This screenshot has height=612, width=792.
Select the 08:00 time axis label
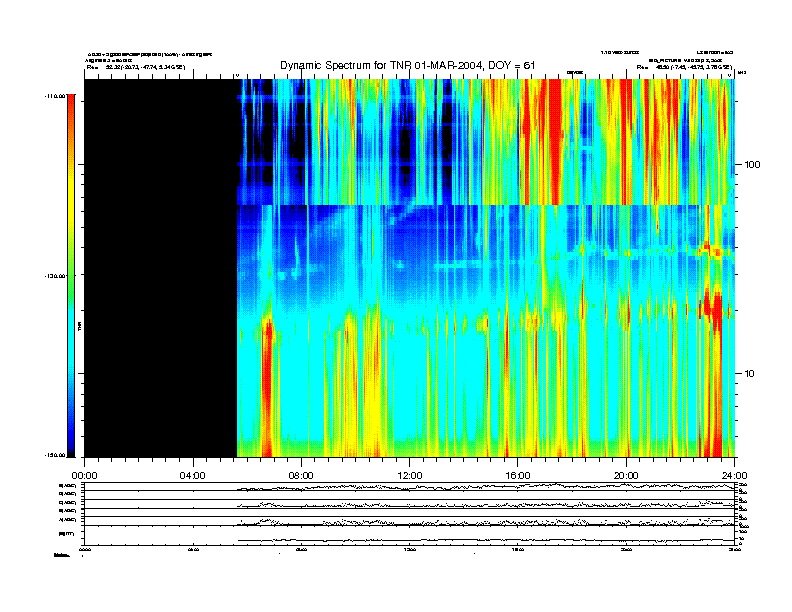301,476
